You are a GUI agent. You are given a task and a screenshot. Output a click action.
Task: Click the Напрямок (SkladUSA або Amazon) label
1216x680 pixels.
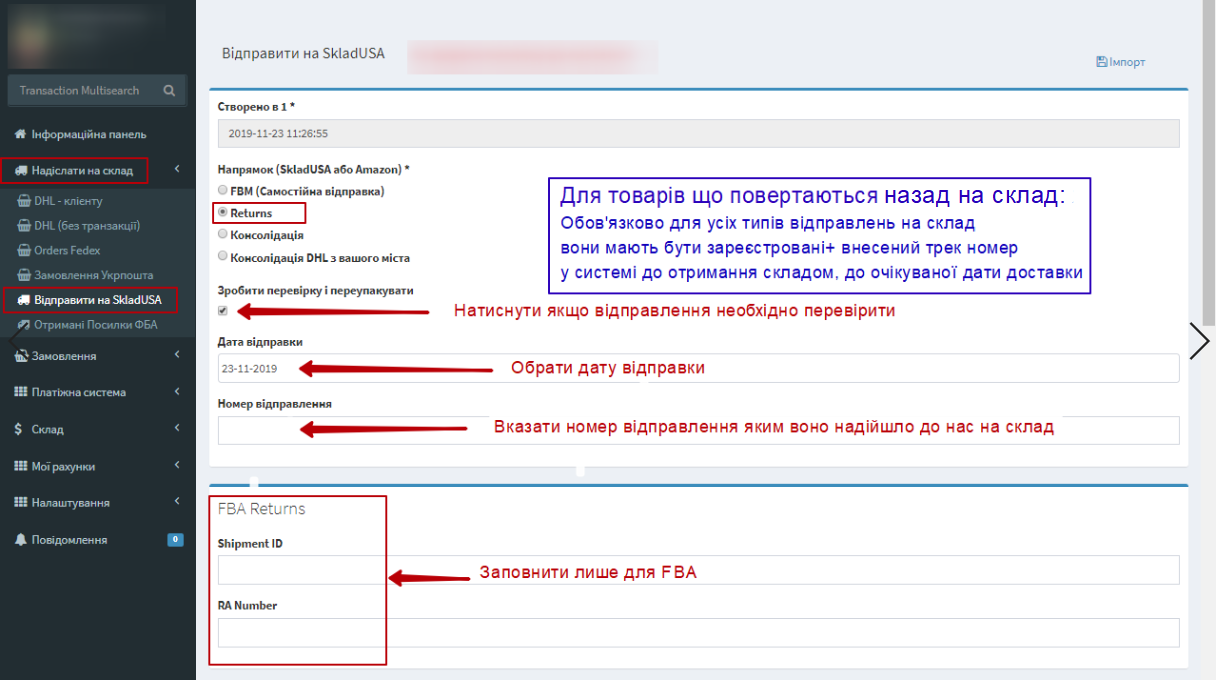click(x=314, y=169)
